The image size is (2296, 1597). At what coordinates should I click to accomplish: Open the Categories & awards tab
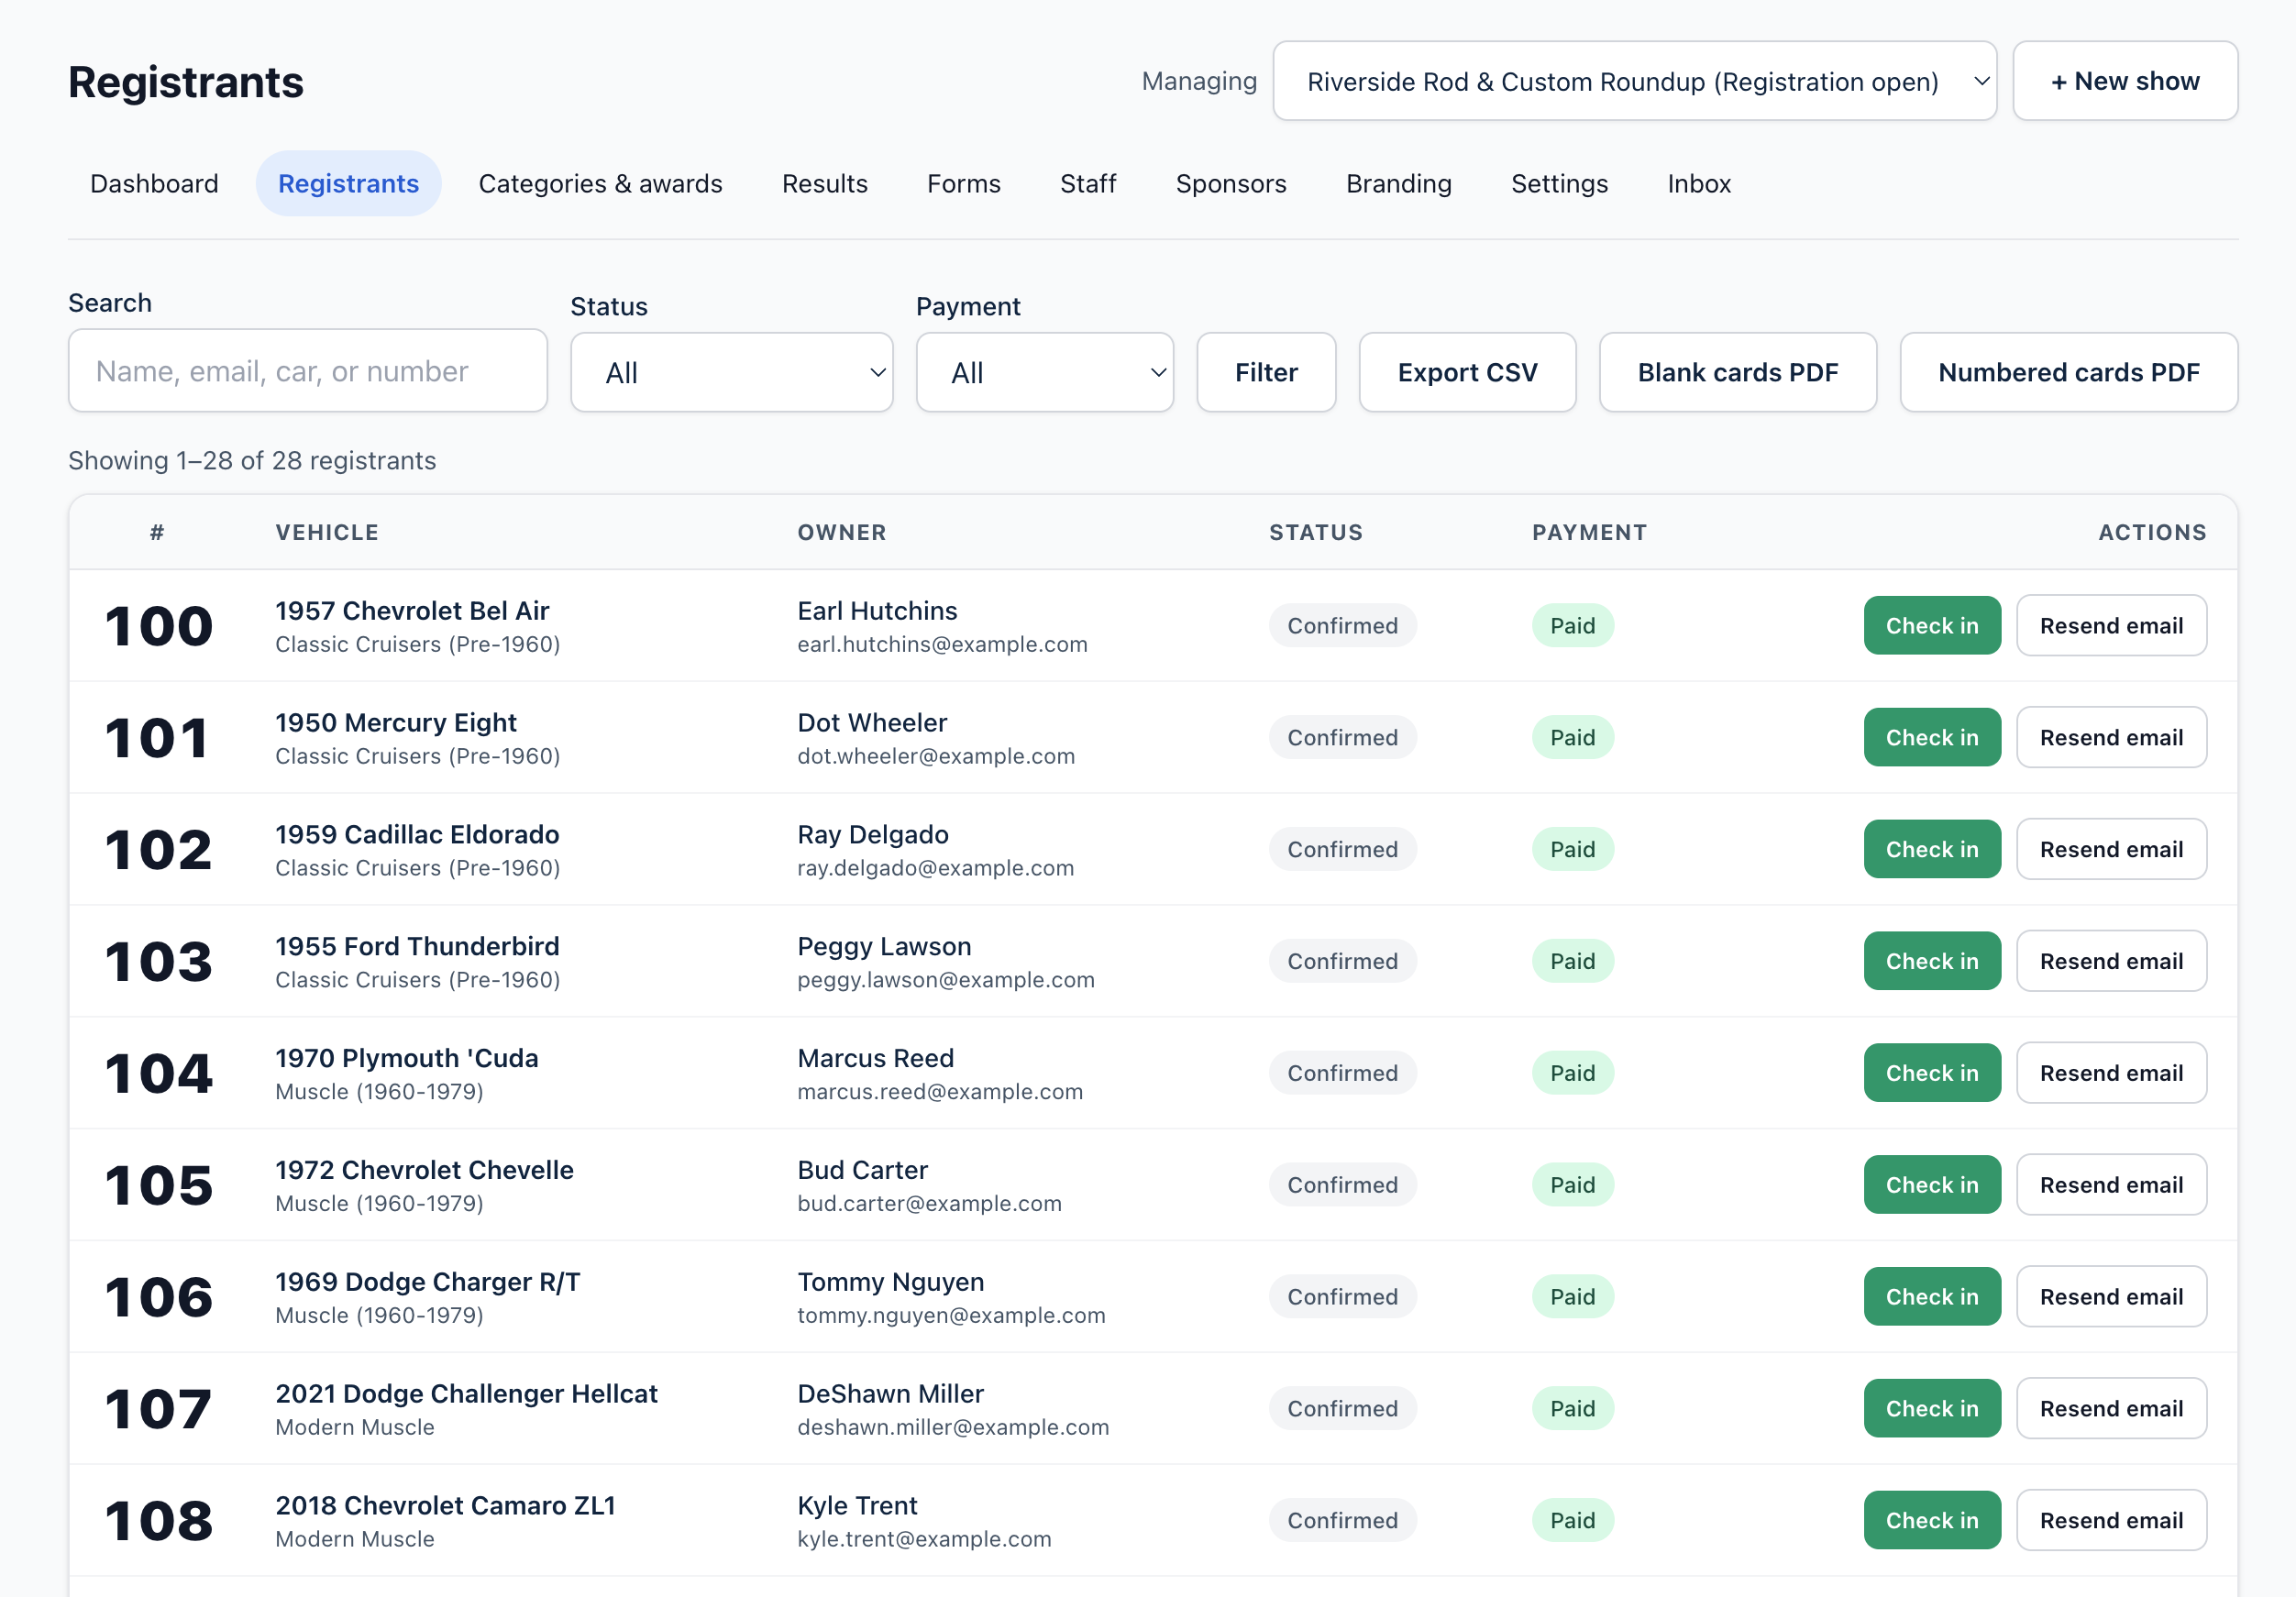[600, 183]
